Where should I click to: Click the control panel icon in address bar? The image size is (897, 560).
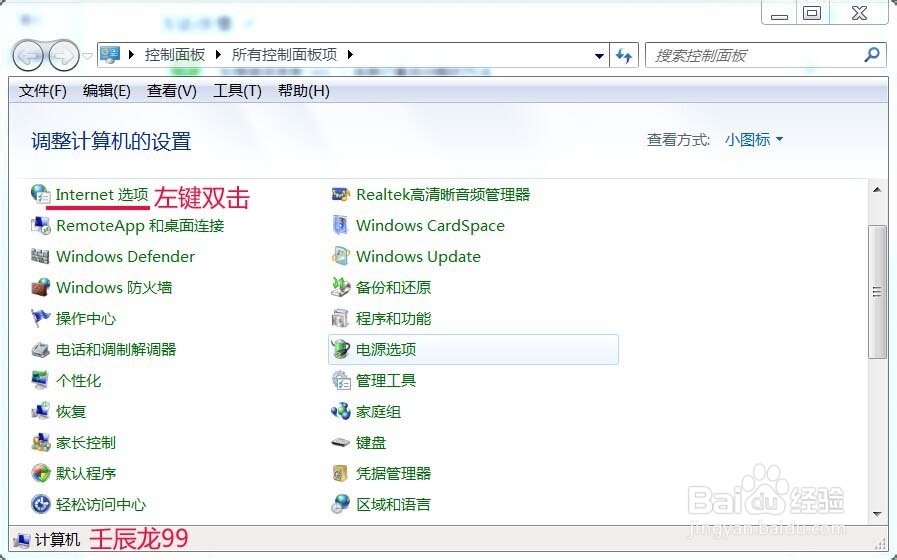point(110,55)
